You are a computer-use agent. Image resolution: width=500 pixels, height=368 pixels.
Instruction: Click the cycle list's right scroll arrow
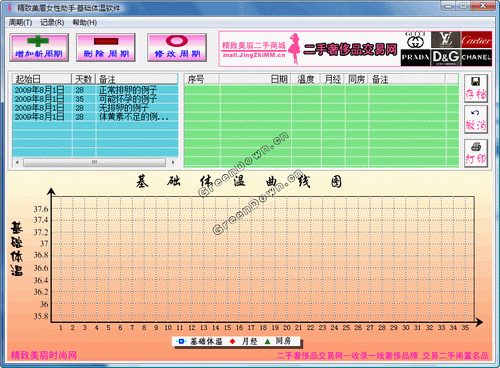click(173, 162)
